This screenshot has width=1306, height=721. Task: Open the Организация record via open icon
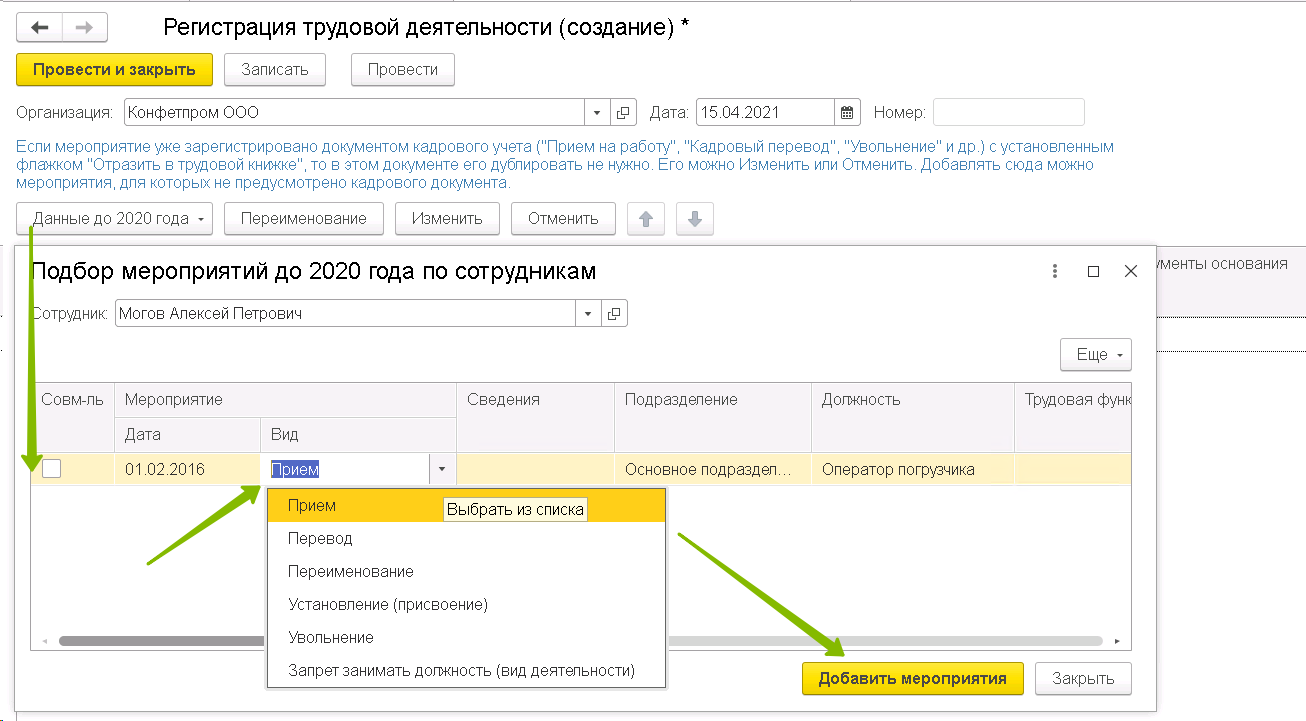point(622,112)
